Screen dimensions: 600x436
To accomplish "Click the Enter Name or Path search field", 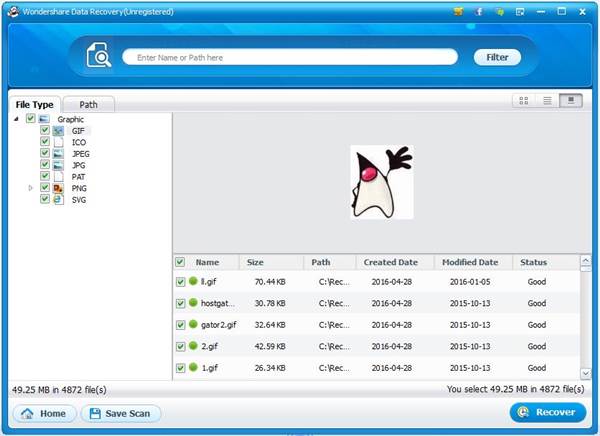I will (290, 57).
